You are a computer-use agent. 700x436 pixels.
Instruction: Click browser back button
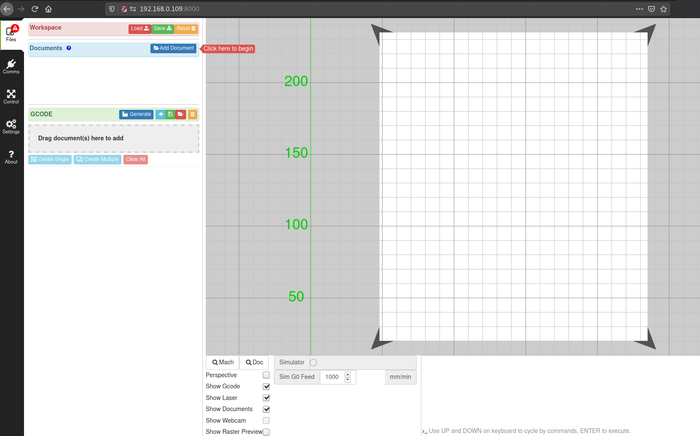point(7,9)
